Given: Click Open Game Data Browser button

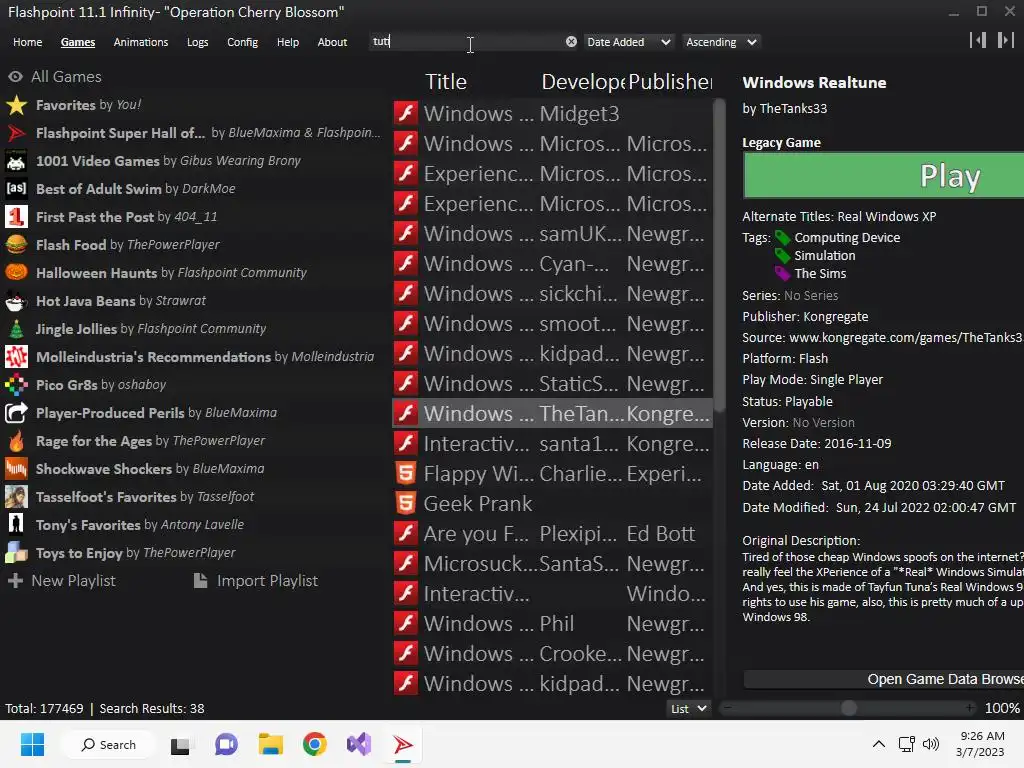Looking at the screenshot, I should tap(884, 679).
